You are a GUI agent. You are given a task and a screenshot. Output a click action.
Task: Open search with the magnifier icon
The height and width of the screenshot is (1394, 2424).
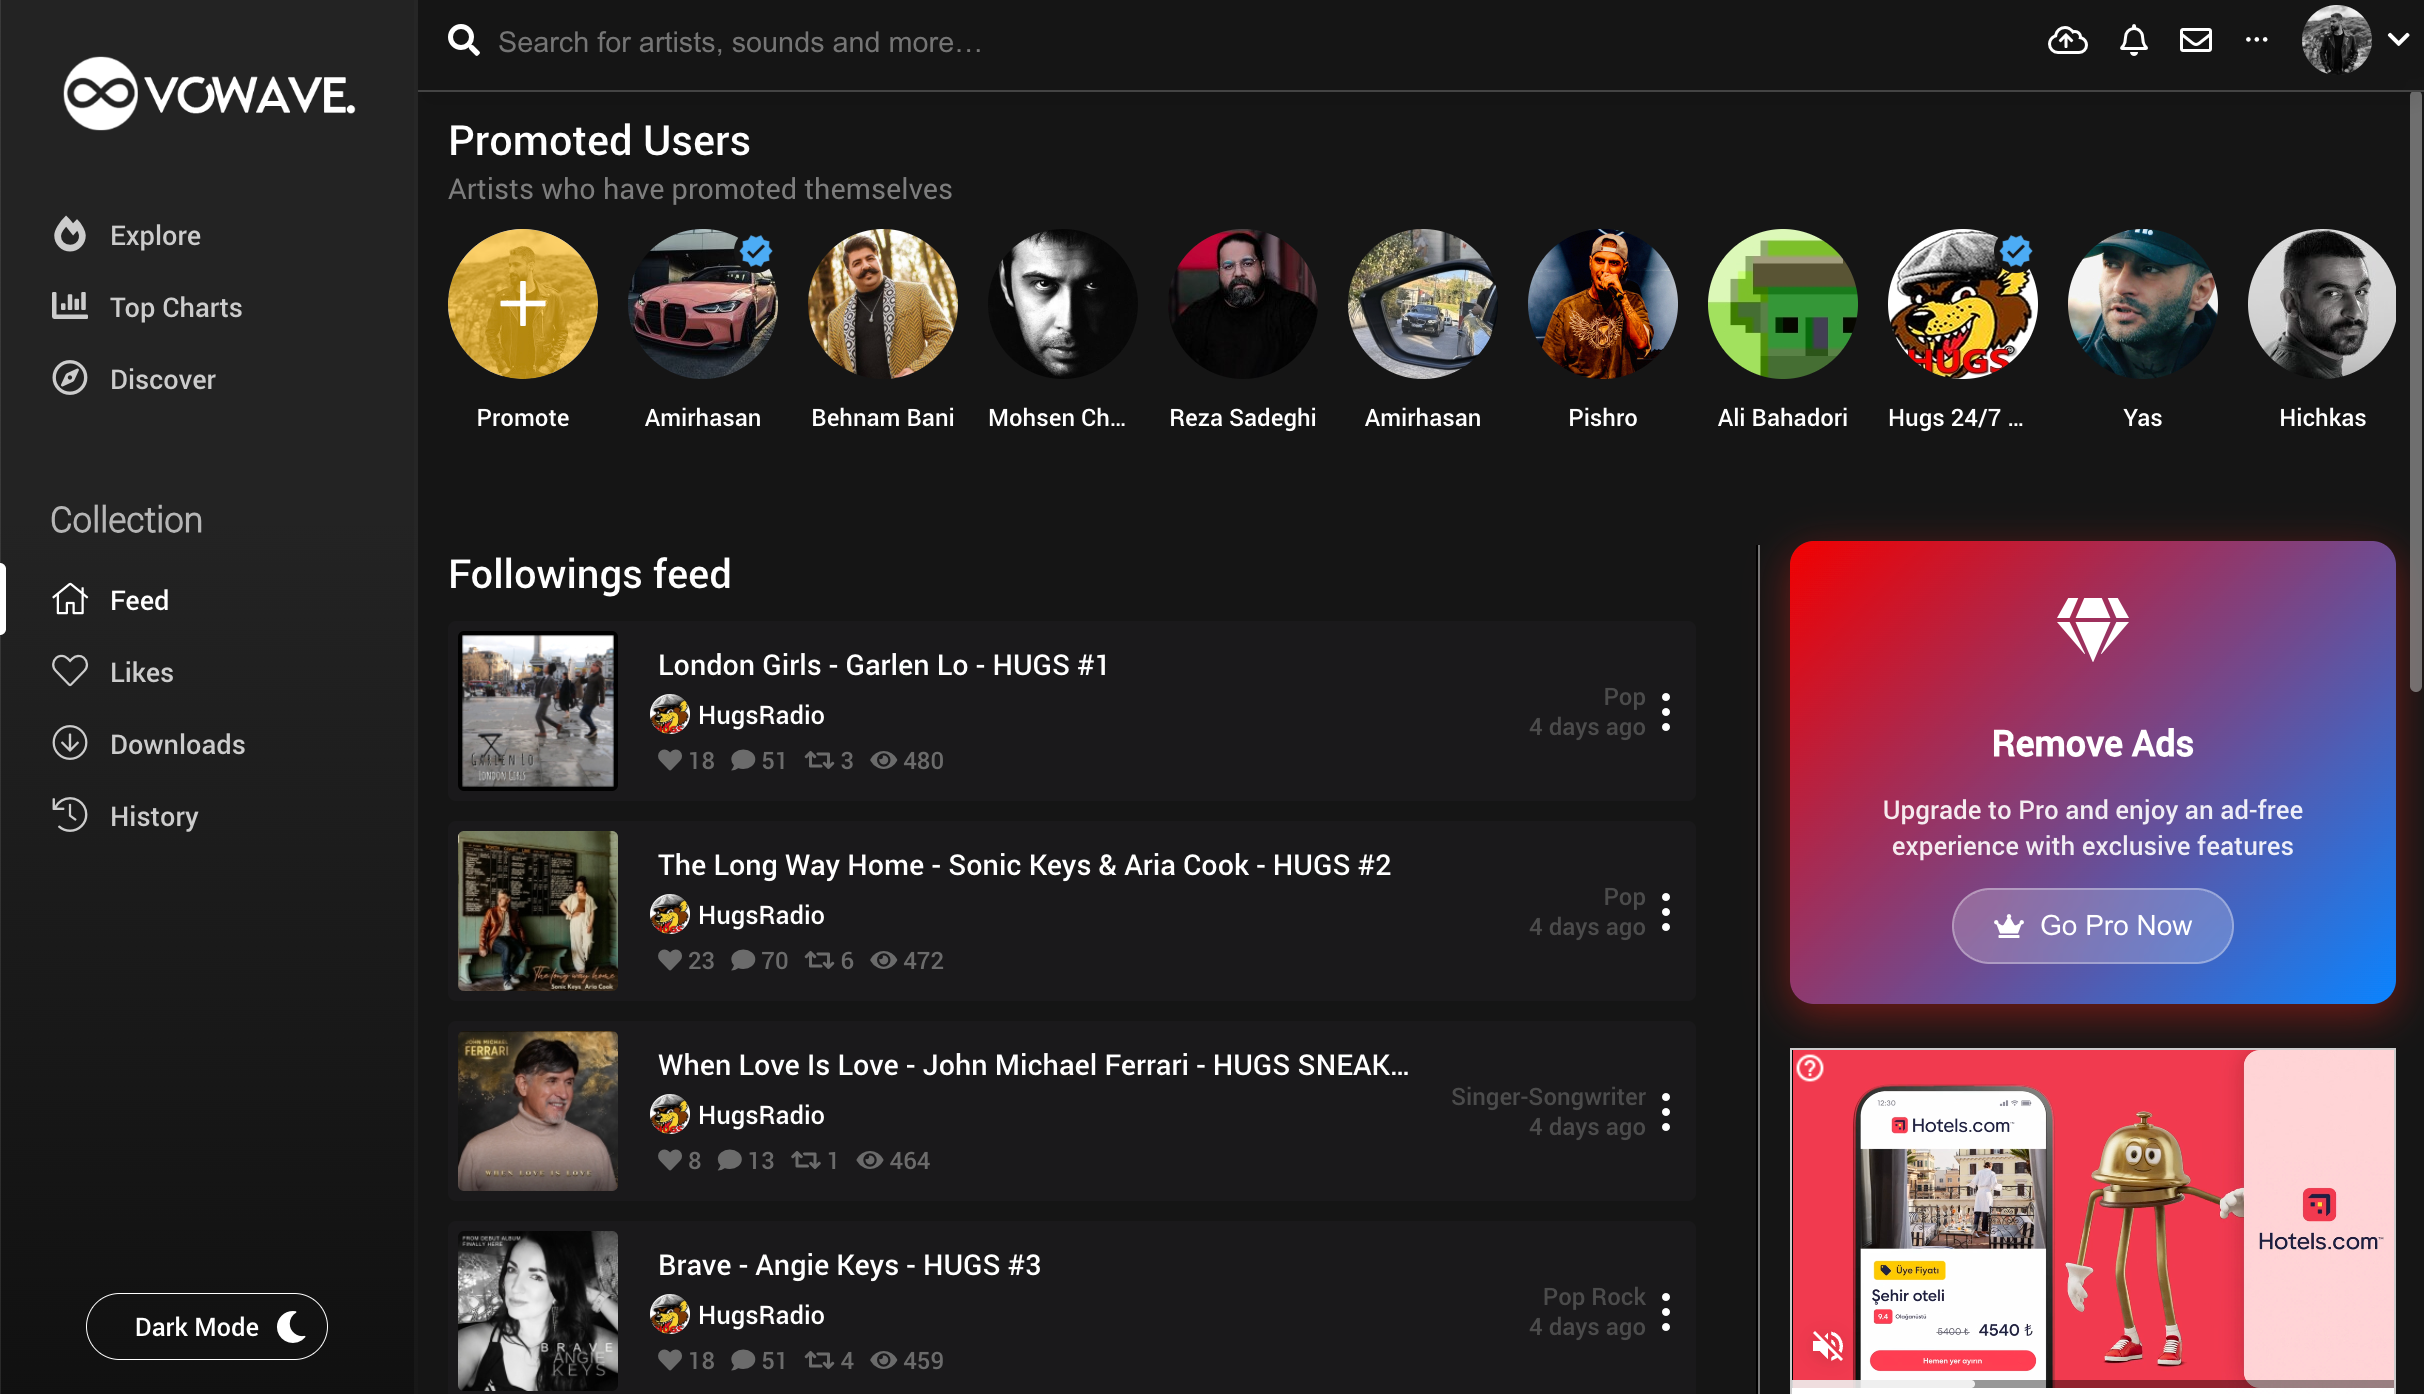click(x=464, y=40)
